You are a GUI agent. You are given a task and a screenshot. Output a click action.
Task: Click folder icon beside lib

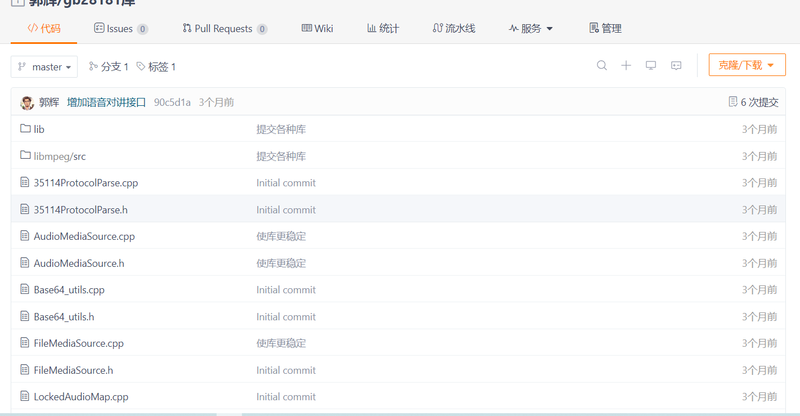25,129
